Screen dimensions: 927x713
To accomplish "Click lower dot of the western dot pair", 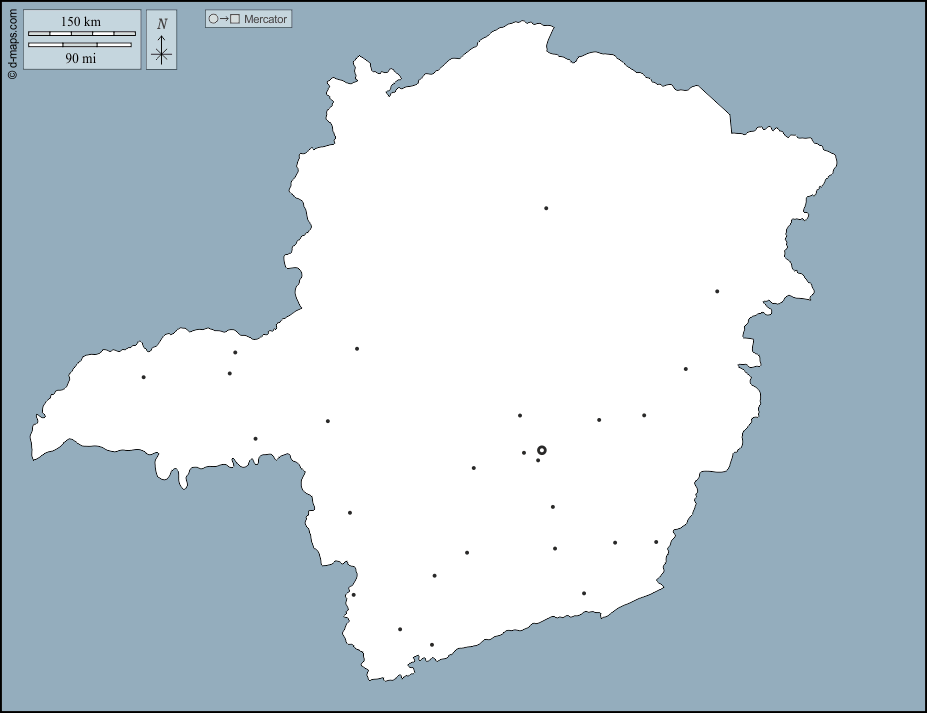I will (x=230, y=373).
